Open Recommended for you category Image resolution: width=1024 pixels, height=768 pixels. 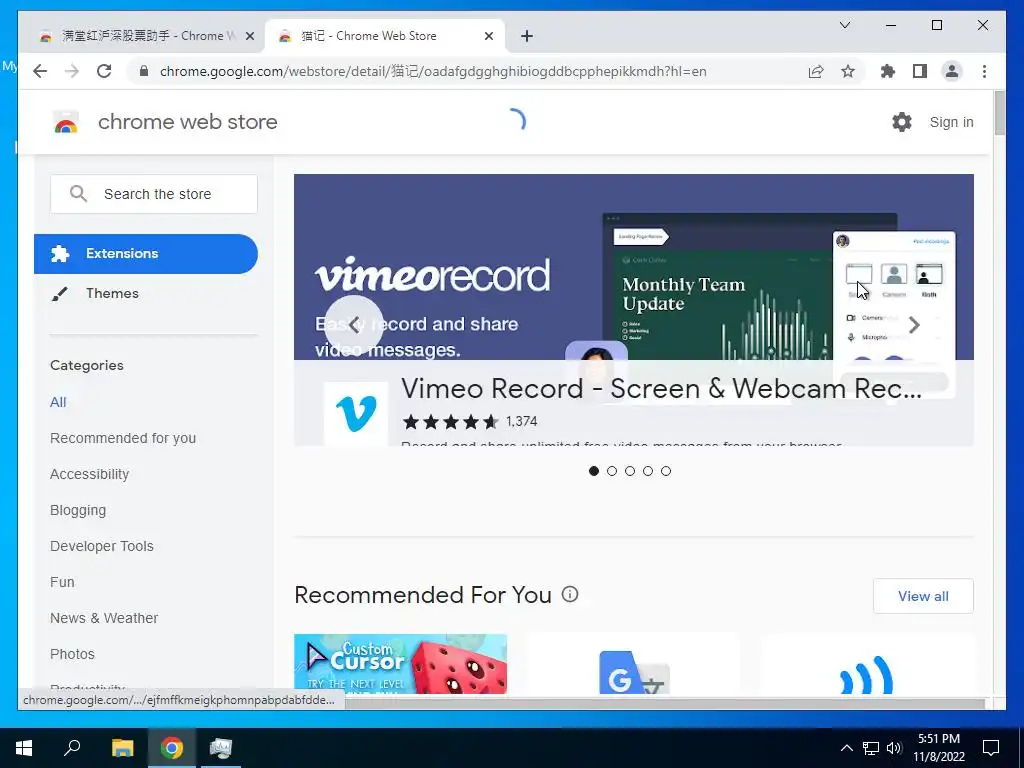(123, 438)
